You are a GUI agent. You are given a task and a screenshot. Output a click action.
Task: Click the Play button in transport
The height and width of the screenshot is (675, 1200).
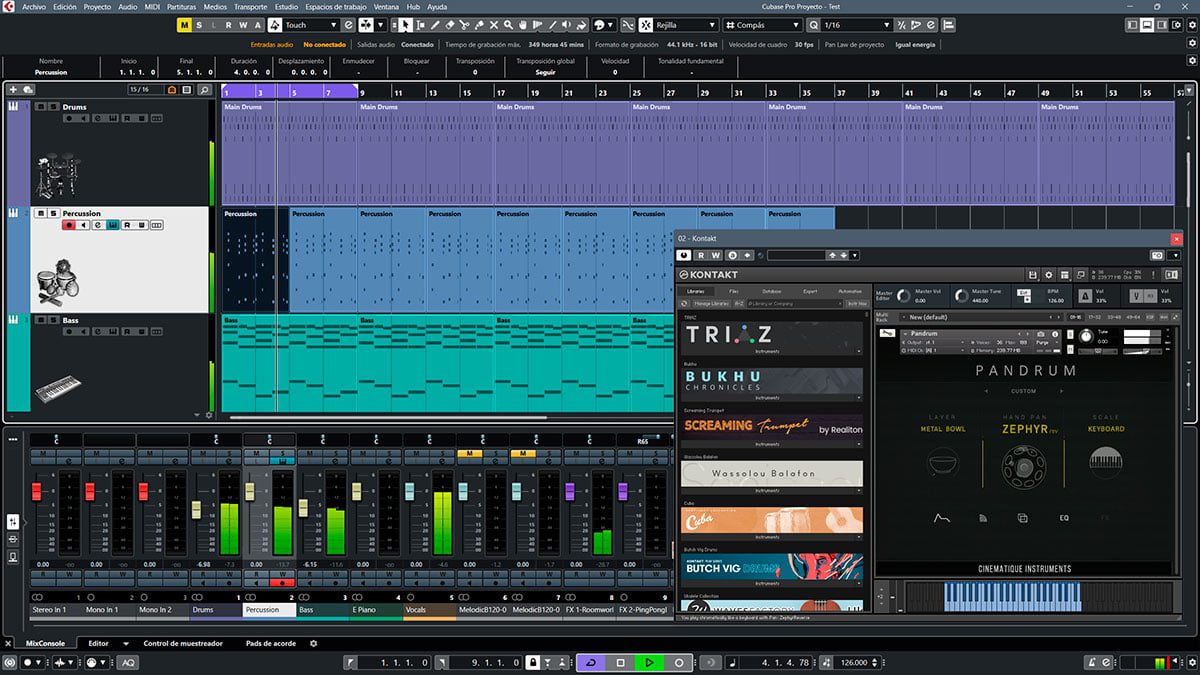click(649, 662)
